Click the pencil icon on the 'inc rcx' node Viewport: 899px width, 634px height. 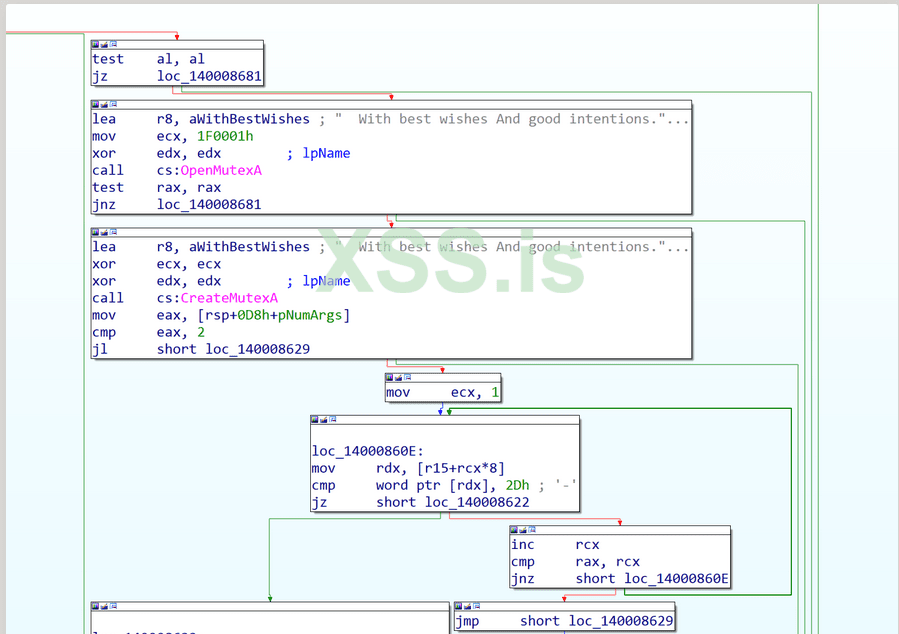(523, 530)
